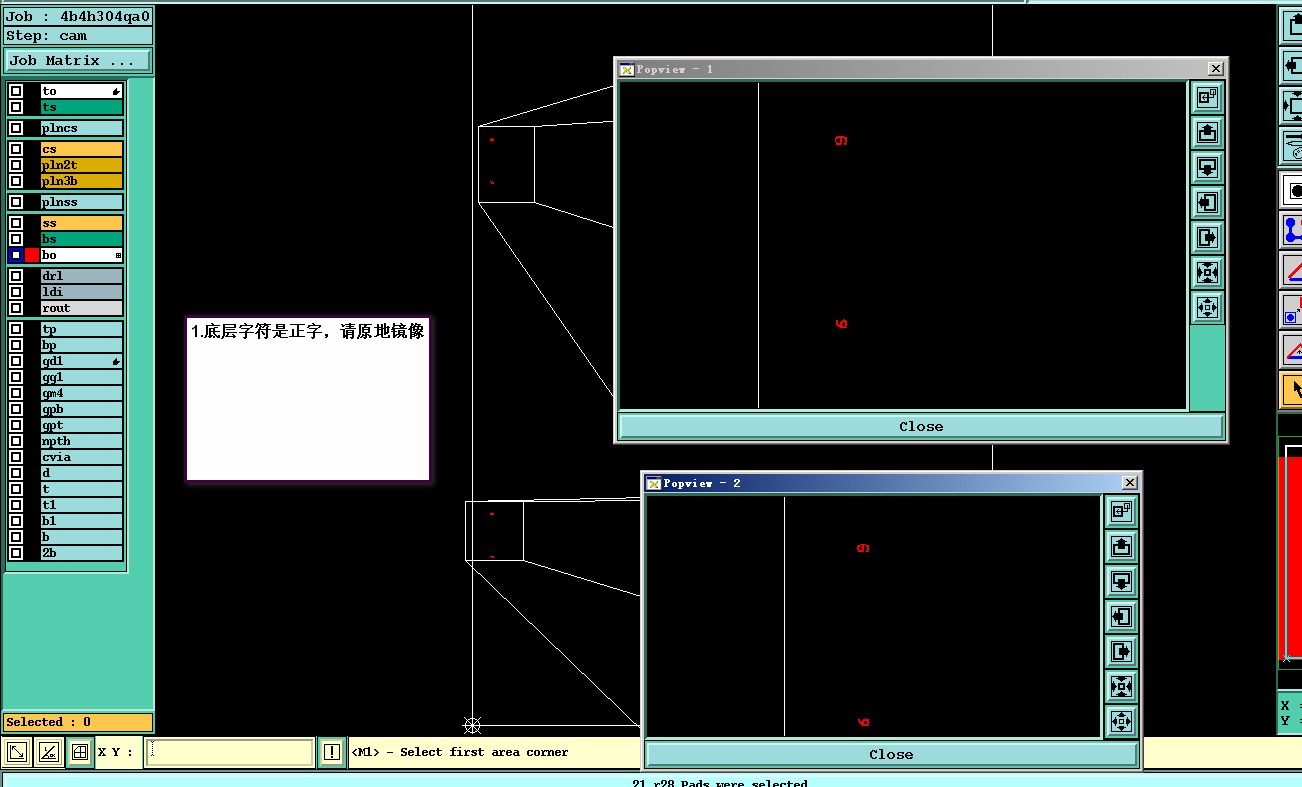Toggle visibility checkbox for layer ts
The image size is (1302, 787).
point(16,107)
